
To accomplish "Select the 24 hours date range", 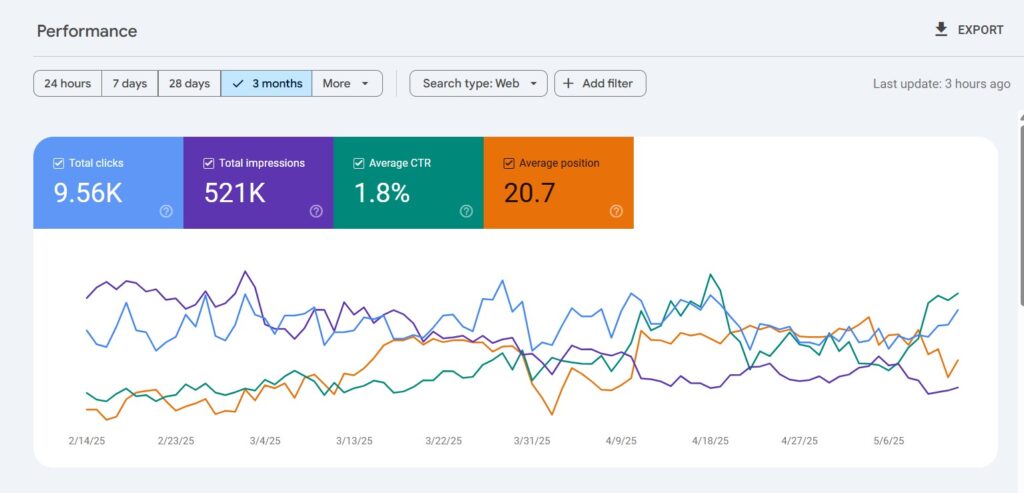I will click(68, 84).
